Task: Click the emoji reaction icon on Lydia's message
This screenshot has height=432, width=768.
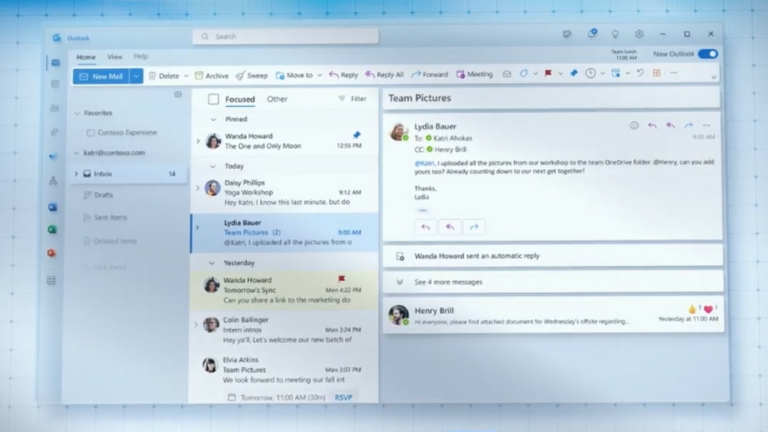Action: (x=634, y=126)
